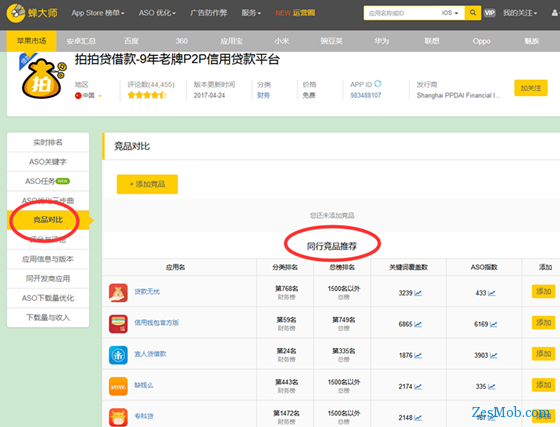Open APP ID 983488107 link
560x427 pixels.
(x=366, y=95)
